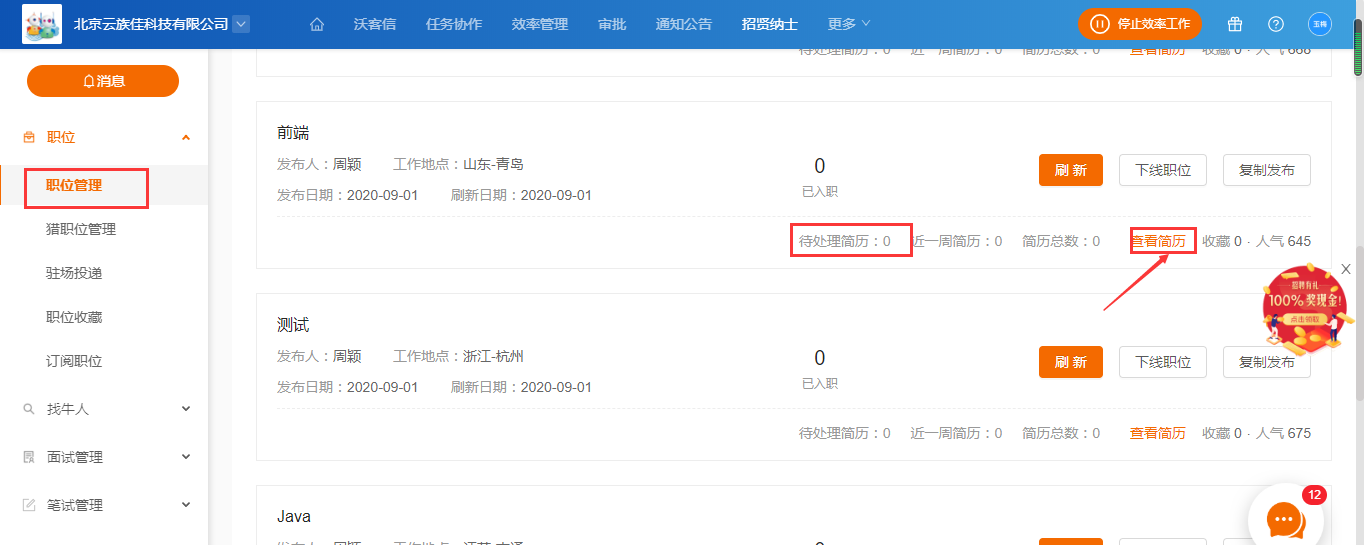Click 人气 675 in 测试 card

pos(1283,433)
